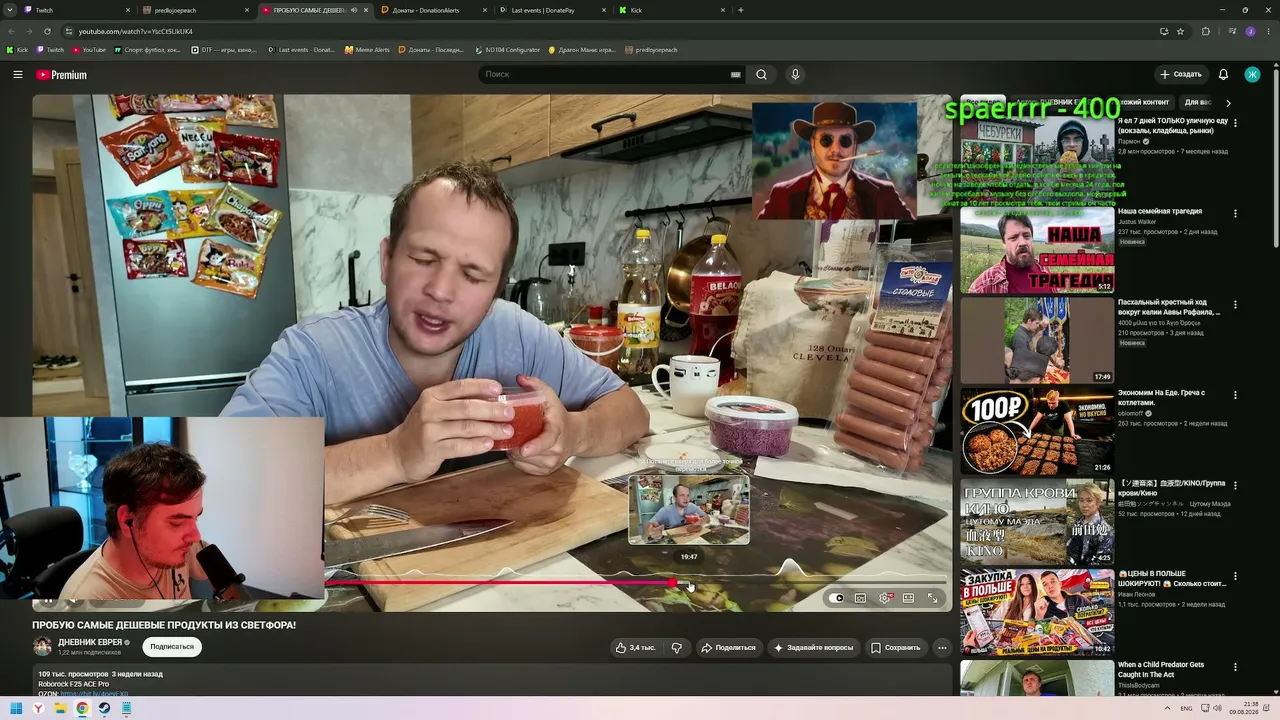
Task: Start voice search with microphone icon
Action: click(x=795, y=75)
